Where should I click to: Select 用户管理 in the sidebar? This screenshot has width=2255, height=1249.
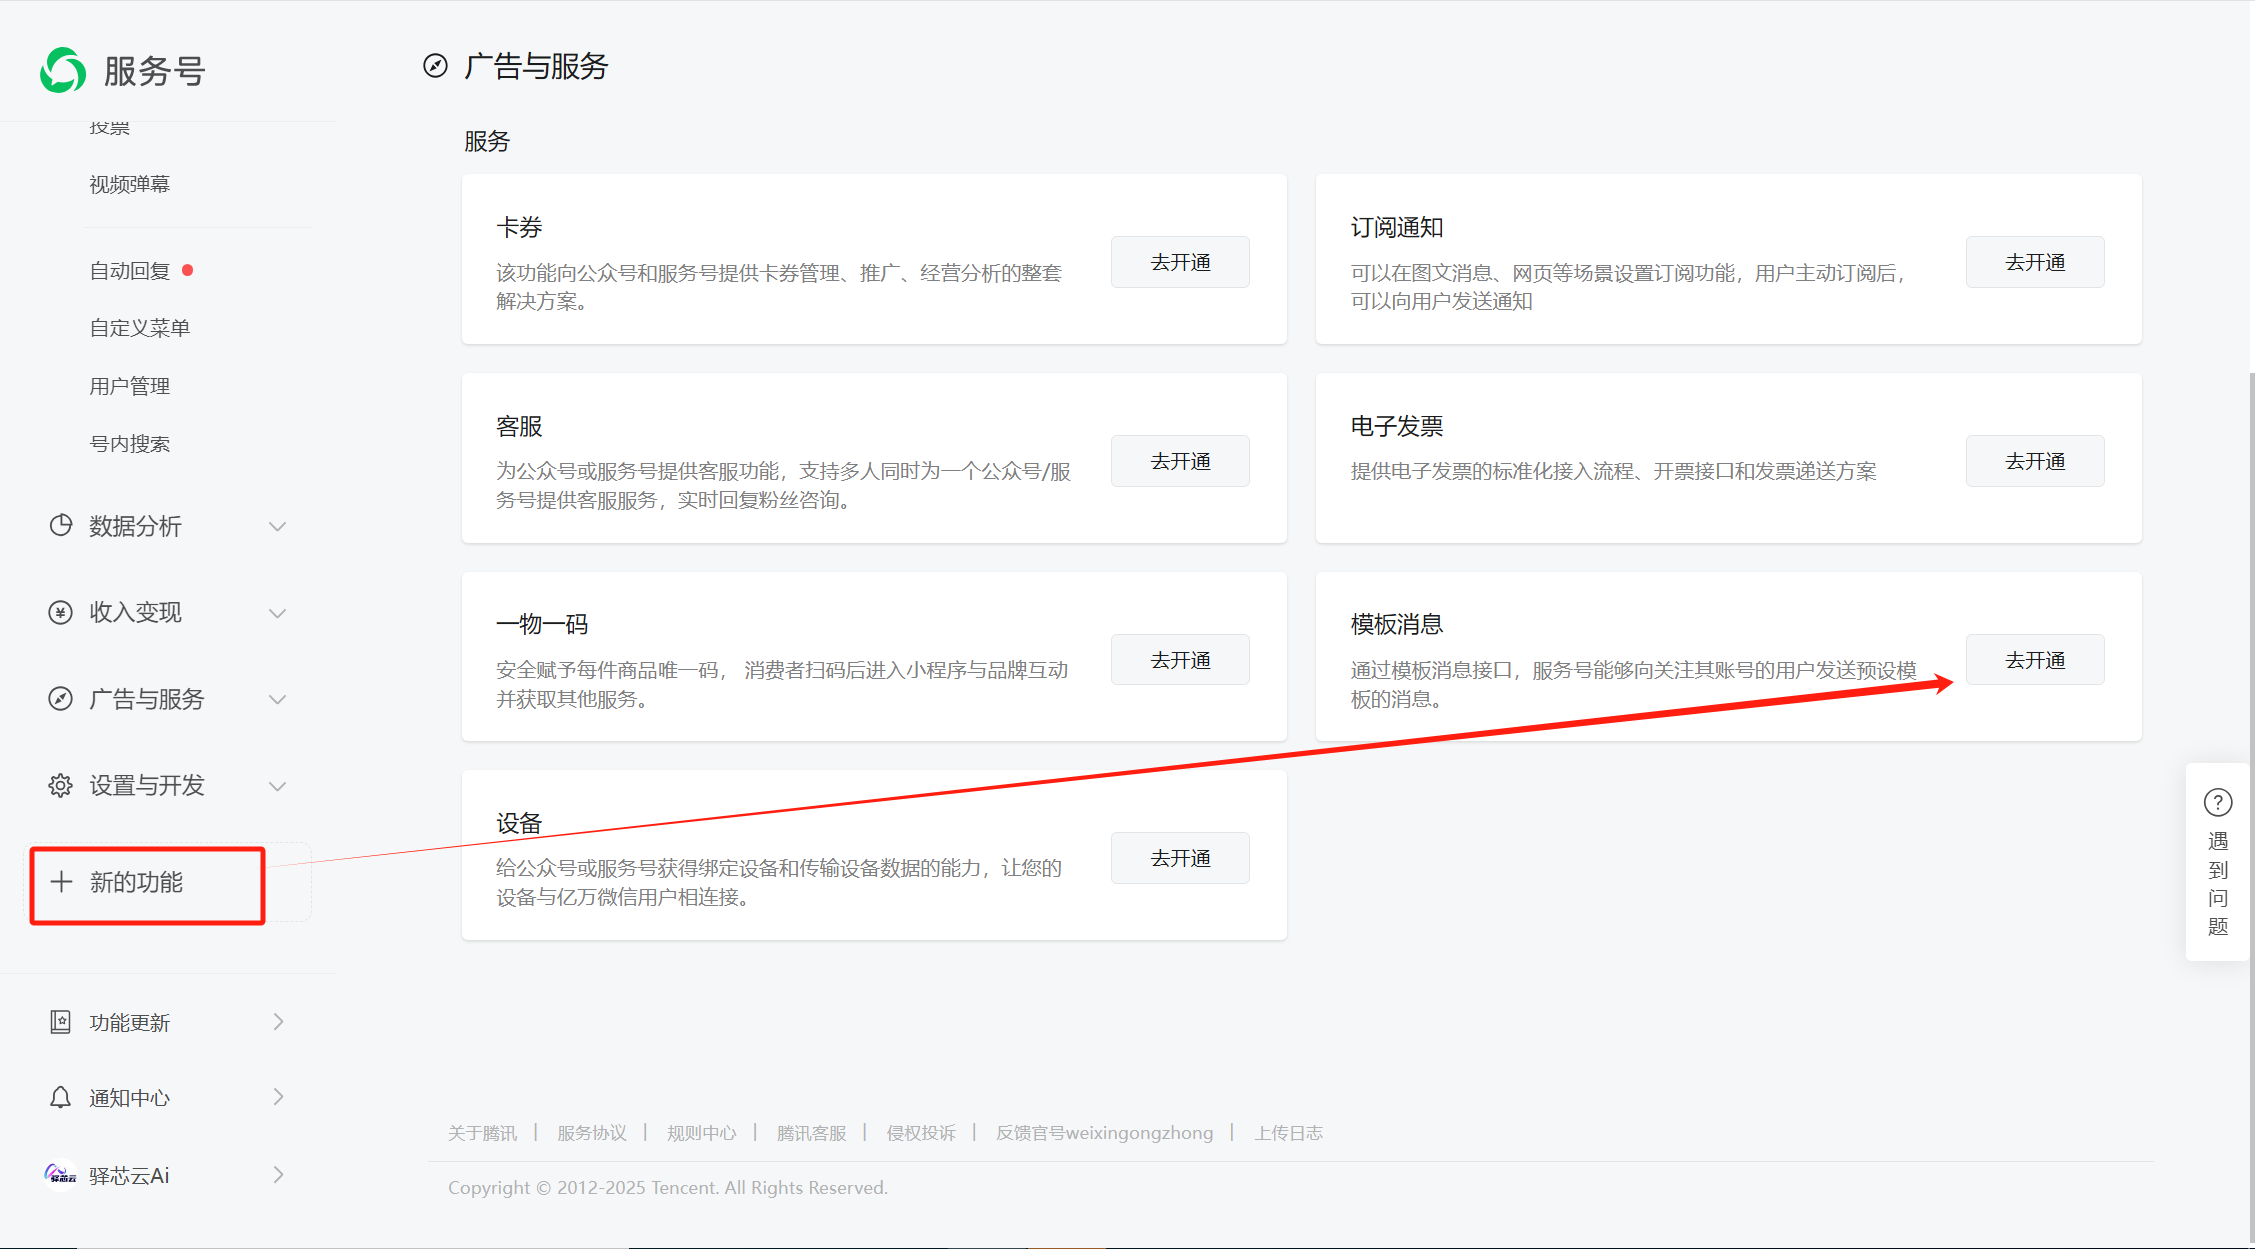pos(129,384)
